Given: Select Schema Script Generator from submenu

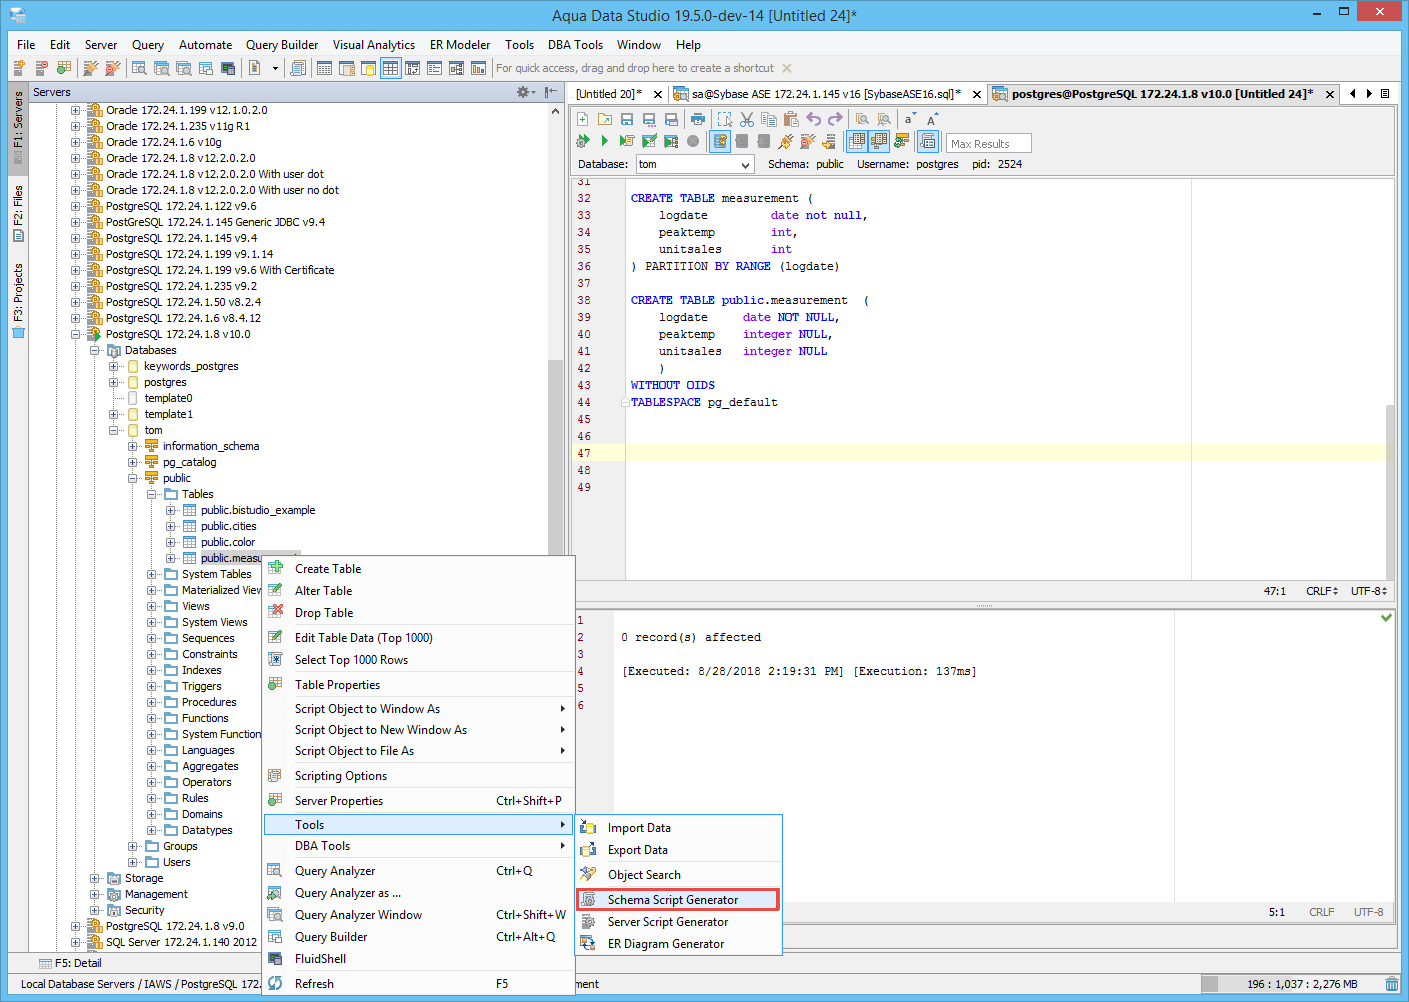Looking at the screenshot, I should (672, 900).
